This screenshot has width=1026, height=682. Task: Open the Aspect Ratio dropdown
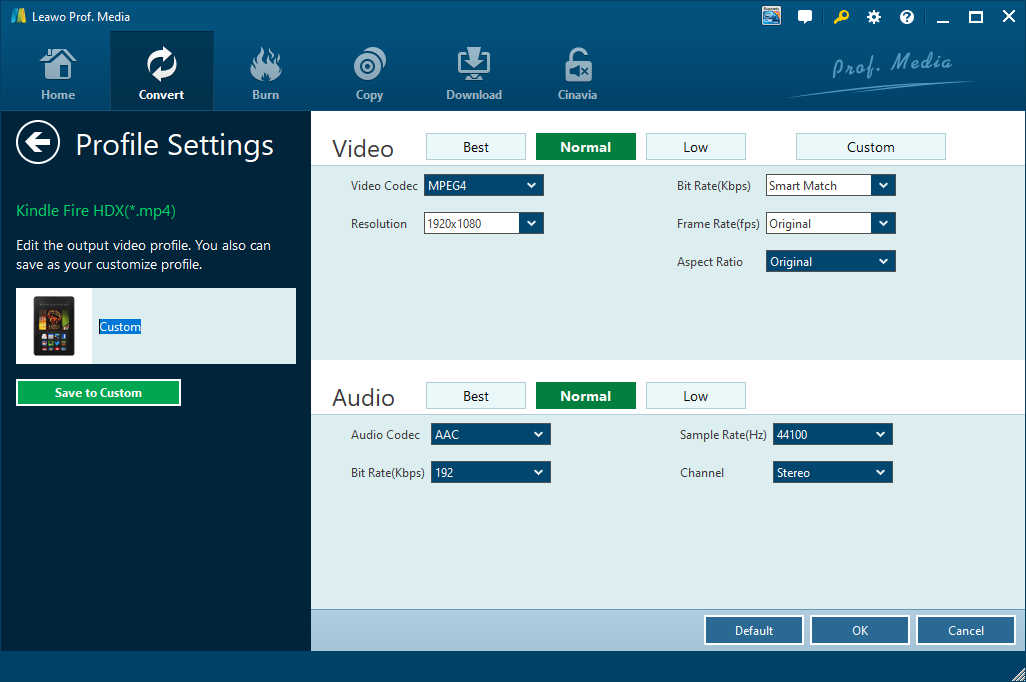click(x=831, y=262)
